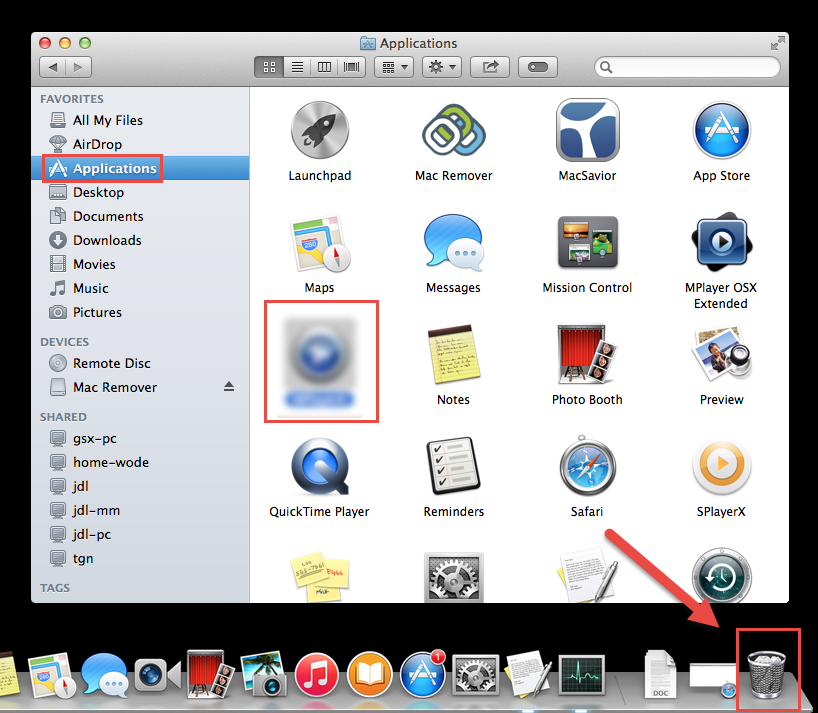Open the Launchpad app icon
Image resolution: width=818 pixels, height=713 pixels.
320,130
